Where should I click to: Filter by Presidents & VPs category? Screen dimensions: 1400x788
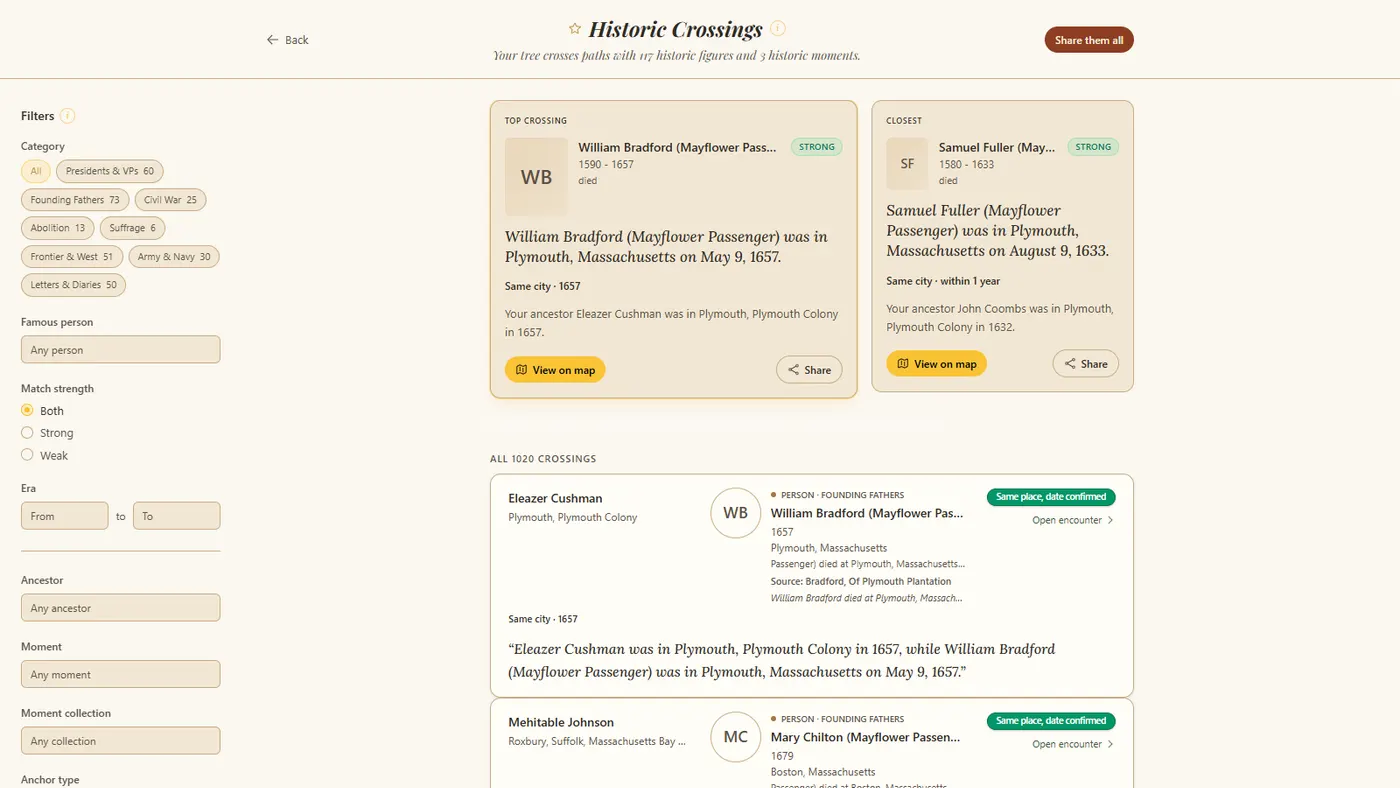pos(110,171)
